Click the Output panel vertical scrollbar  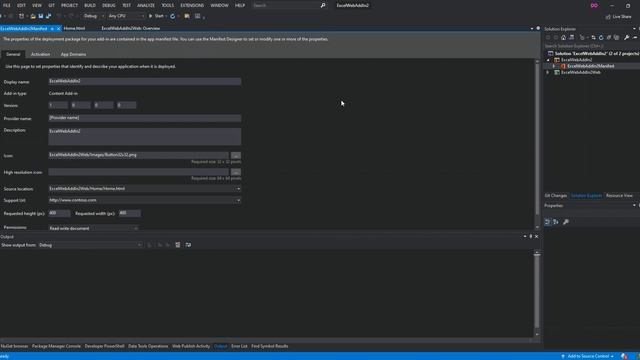tap(537, 293)
